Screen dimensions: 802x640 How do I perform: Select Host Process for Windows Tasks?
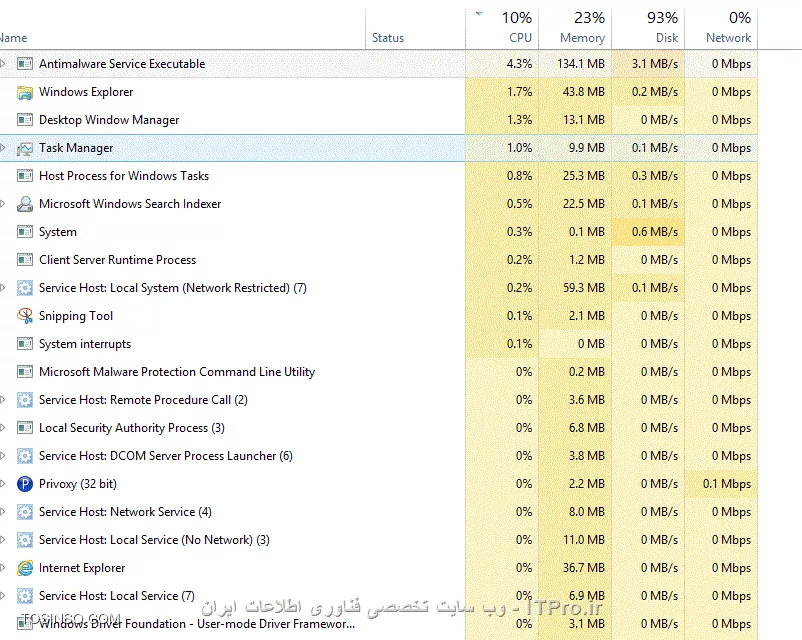[378, 176]
